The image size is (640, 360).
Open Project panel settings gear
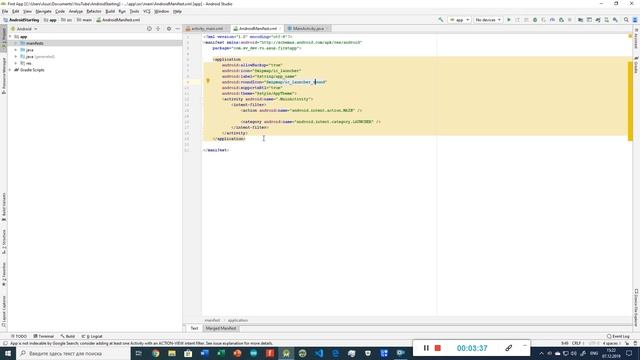pos(169,29)
